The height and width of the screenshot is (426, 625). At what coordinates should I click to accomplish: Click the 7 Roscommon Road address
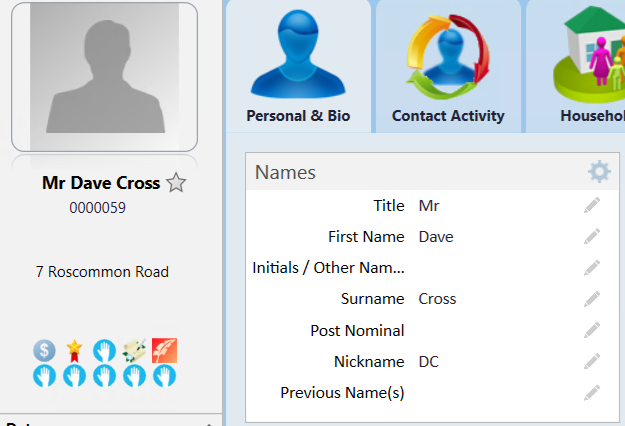coord(102,272)
